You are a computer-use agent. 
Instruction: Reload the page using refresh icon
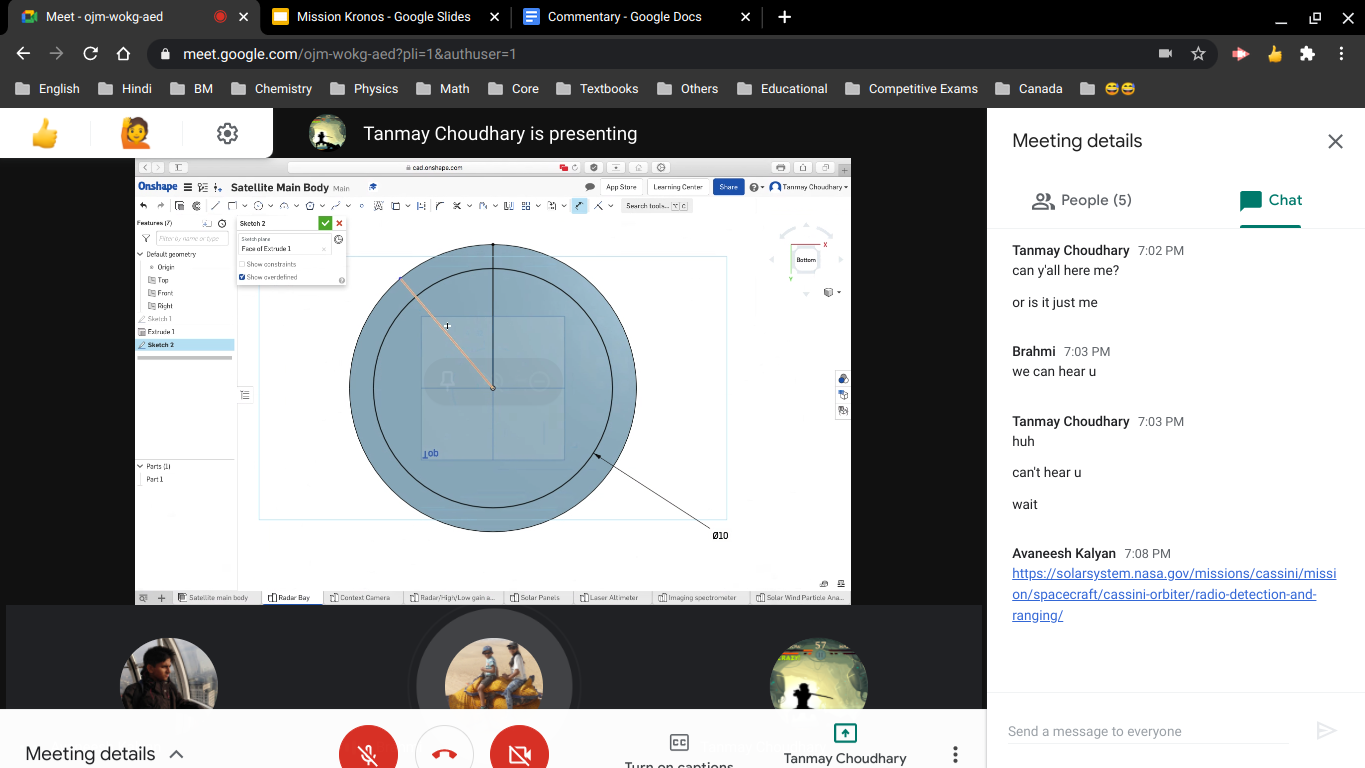coord(90,54)
